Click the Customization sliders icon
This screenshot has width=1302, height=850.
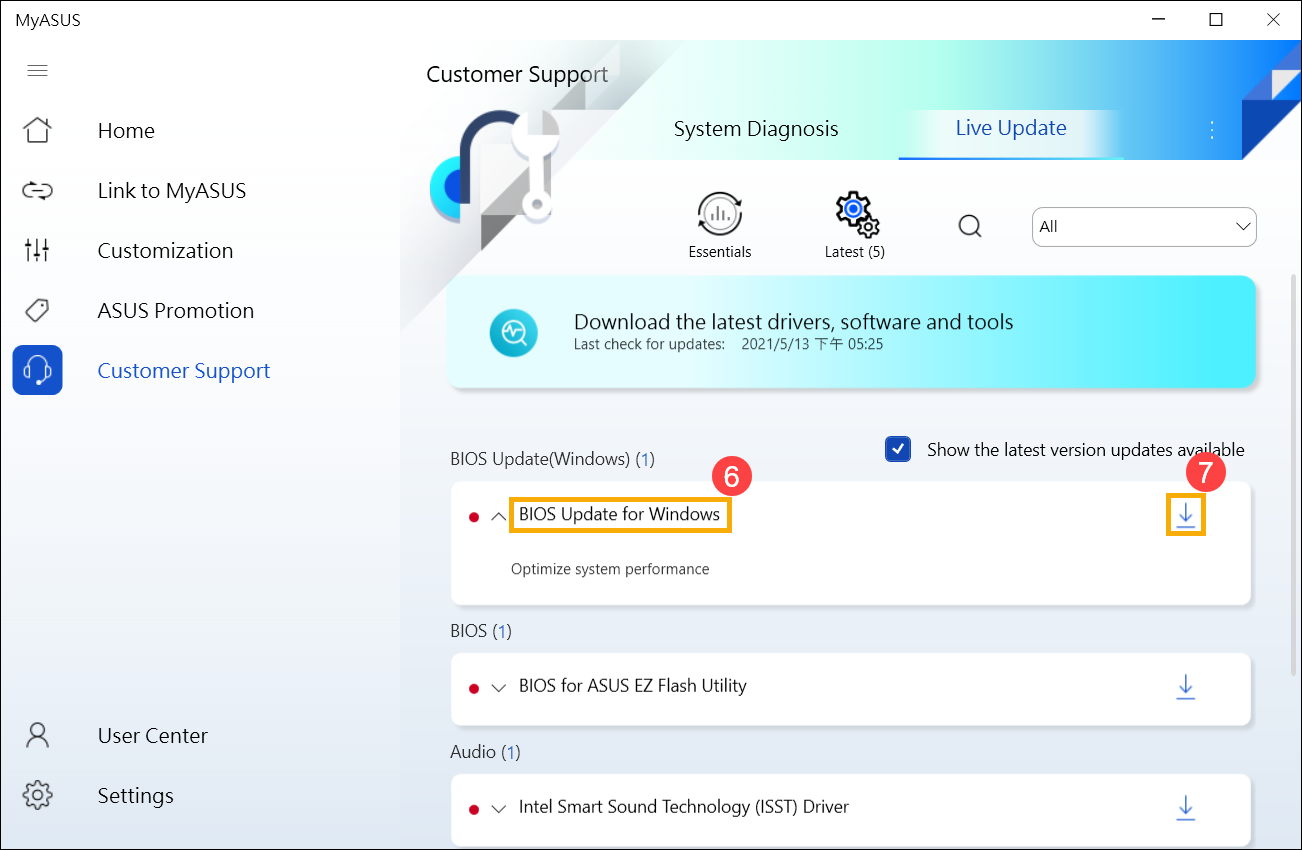[x=37, y=250]
